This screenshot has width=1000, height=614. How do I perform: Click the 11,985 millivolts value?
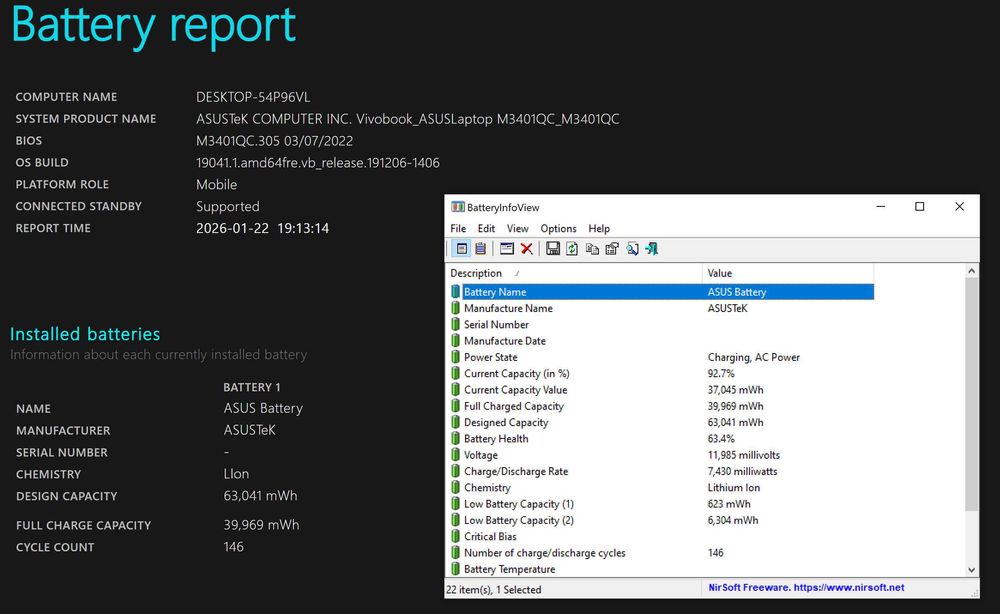point(744,455)
